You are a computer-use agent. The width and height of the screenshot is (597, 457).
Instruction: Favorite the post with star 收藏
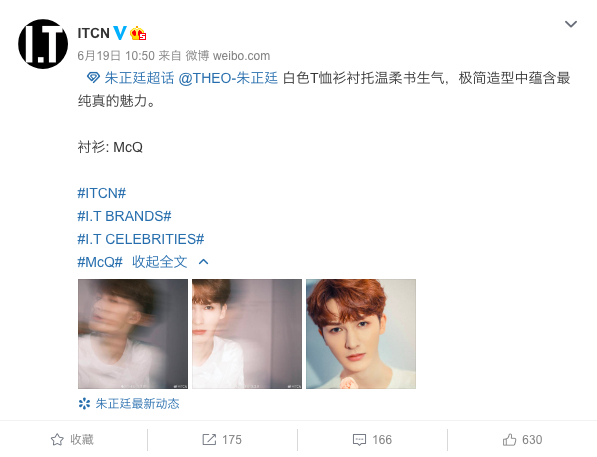coord(72,439)
